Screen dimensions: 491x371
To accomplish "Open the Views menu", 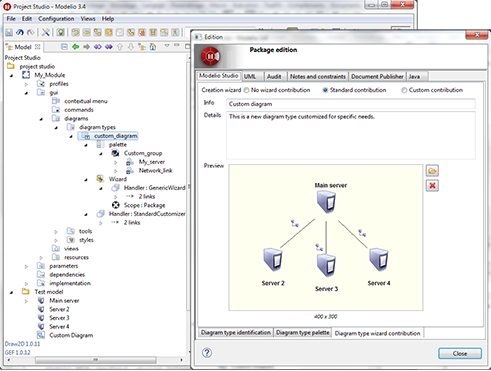I will [x=88, y=19].
